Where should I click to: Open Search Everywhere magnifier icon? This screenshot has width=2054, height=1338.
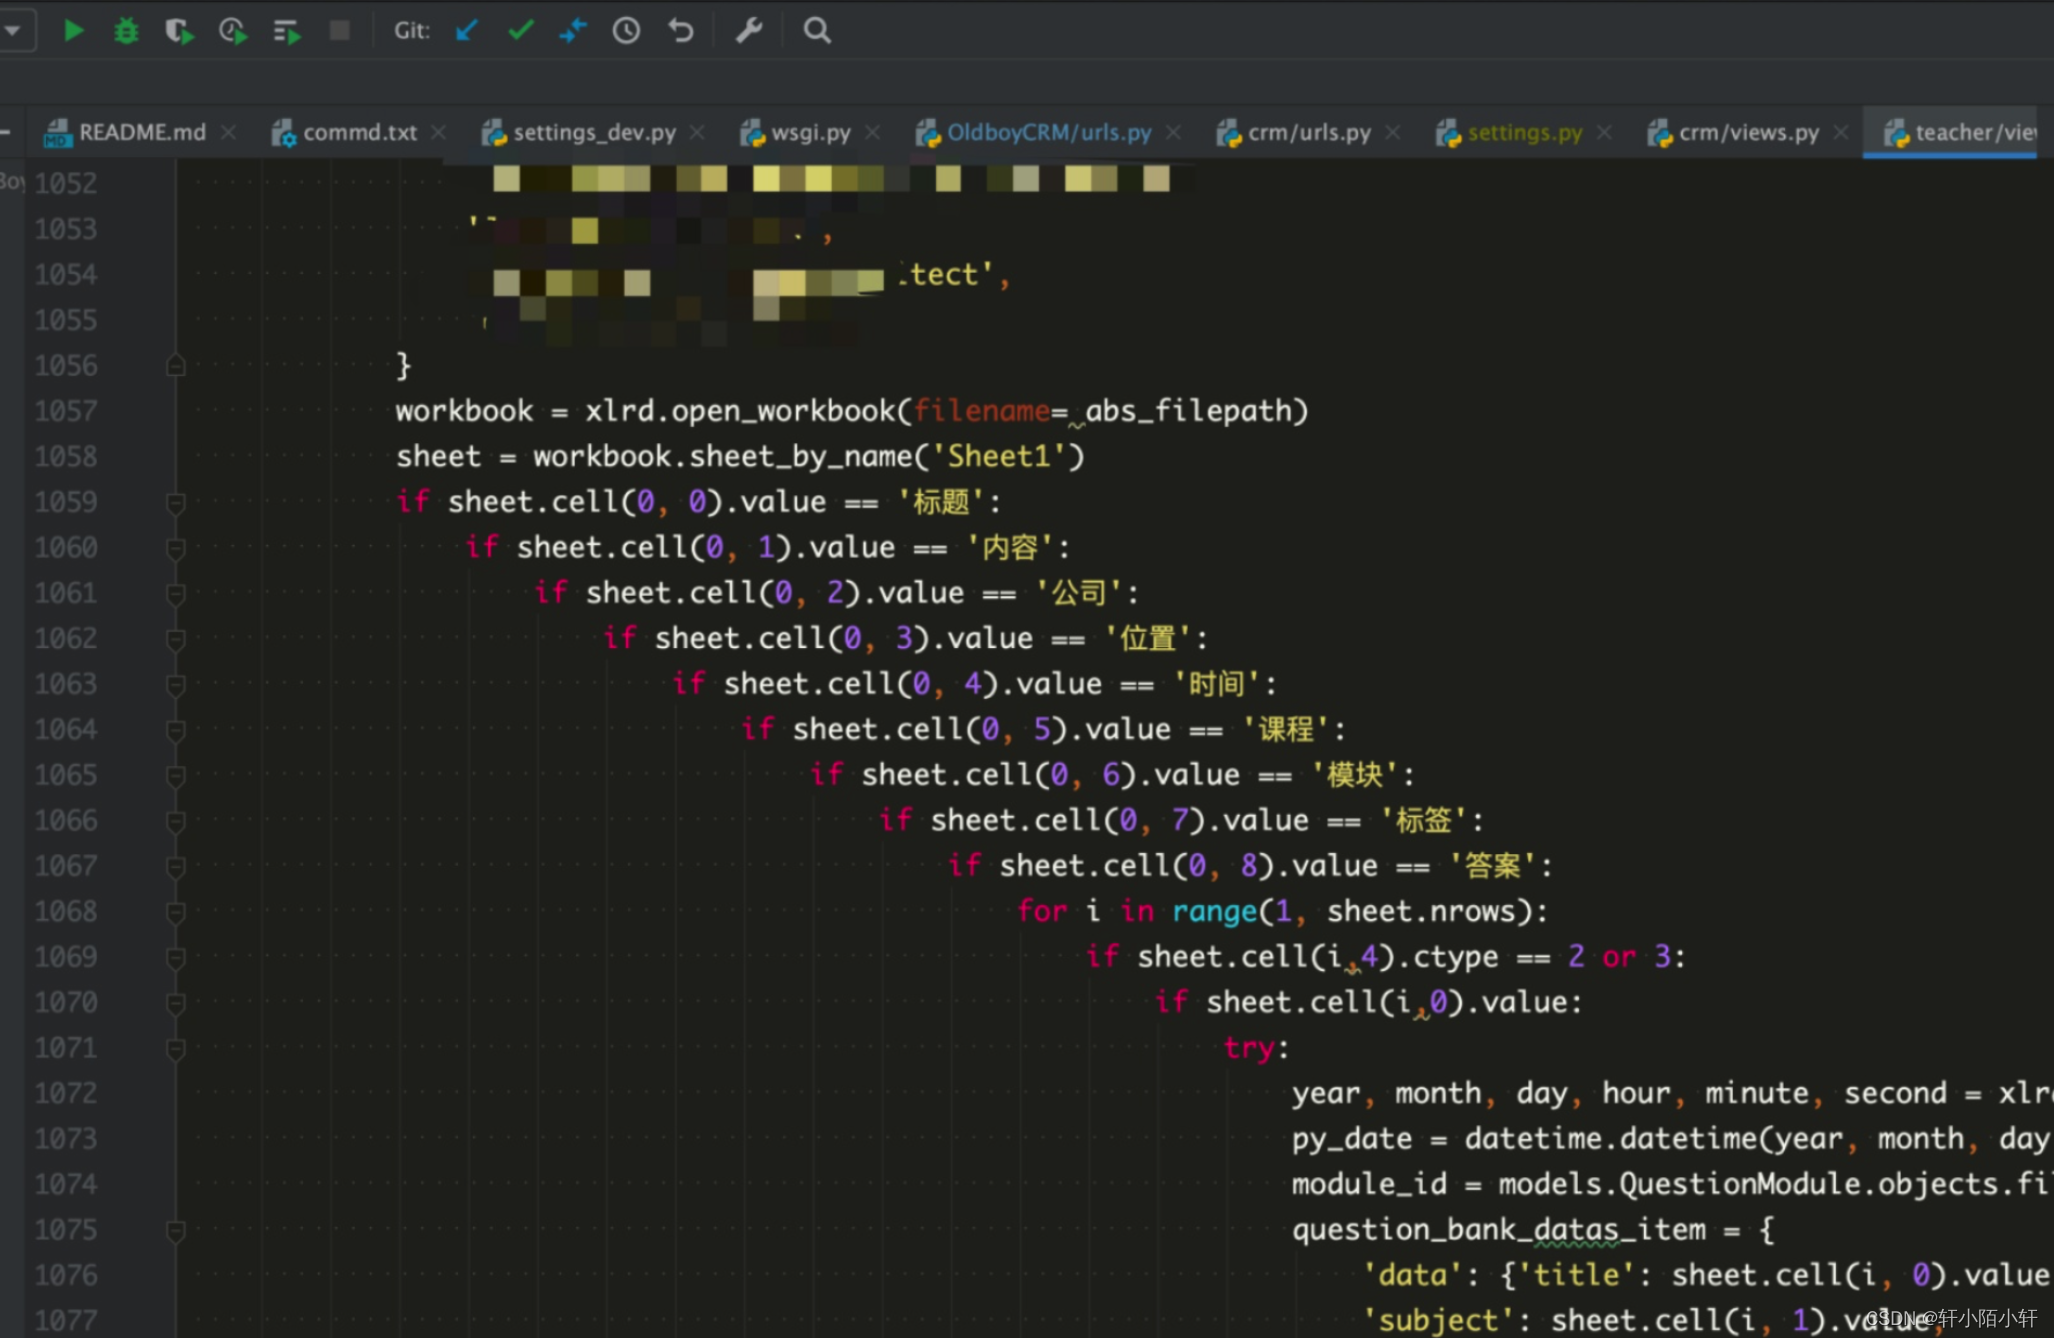pyautogui.click(x=817, y=31)
